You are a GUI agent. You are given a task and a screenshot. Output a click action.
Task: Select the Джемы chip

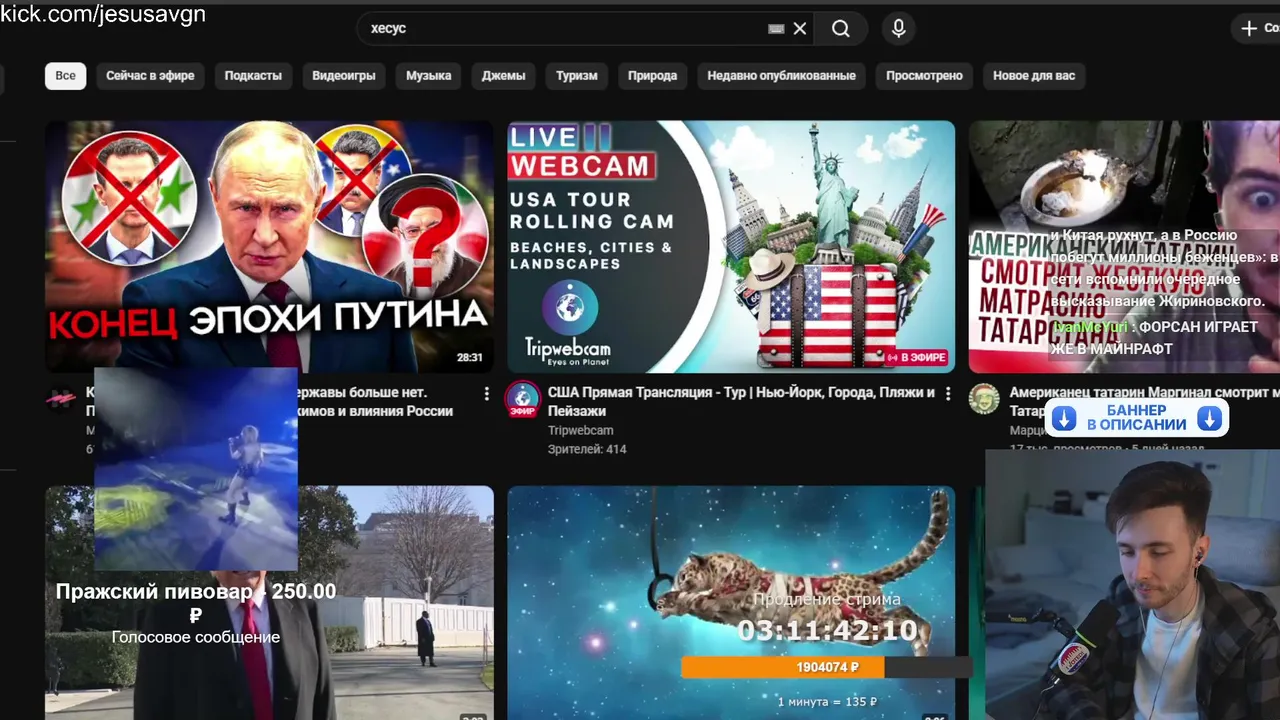(504, 76)
